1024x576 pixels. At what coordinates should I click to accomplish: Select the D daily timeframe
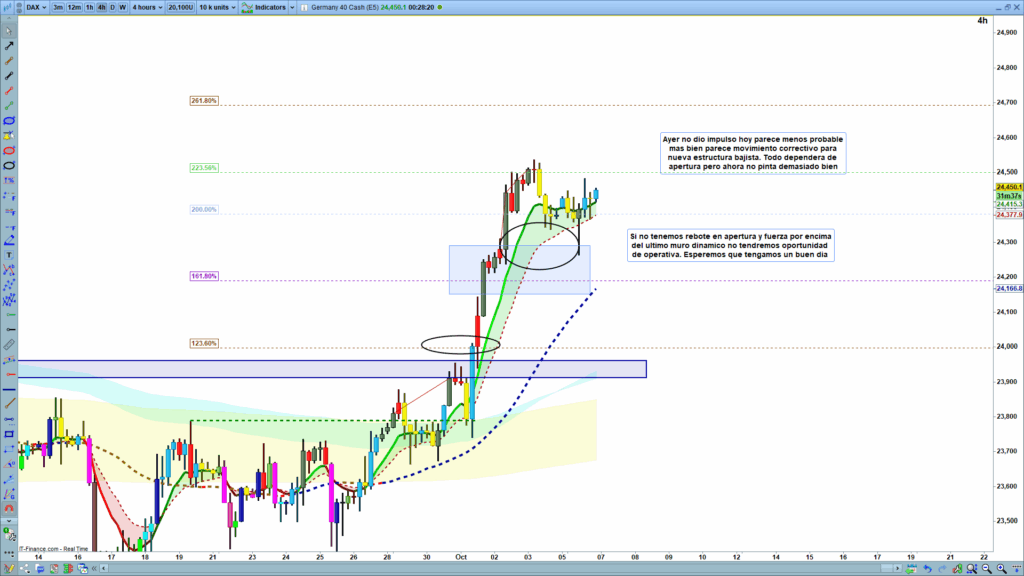point(112,7)
